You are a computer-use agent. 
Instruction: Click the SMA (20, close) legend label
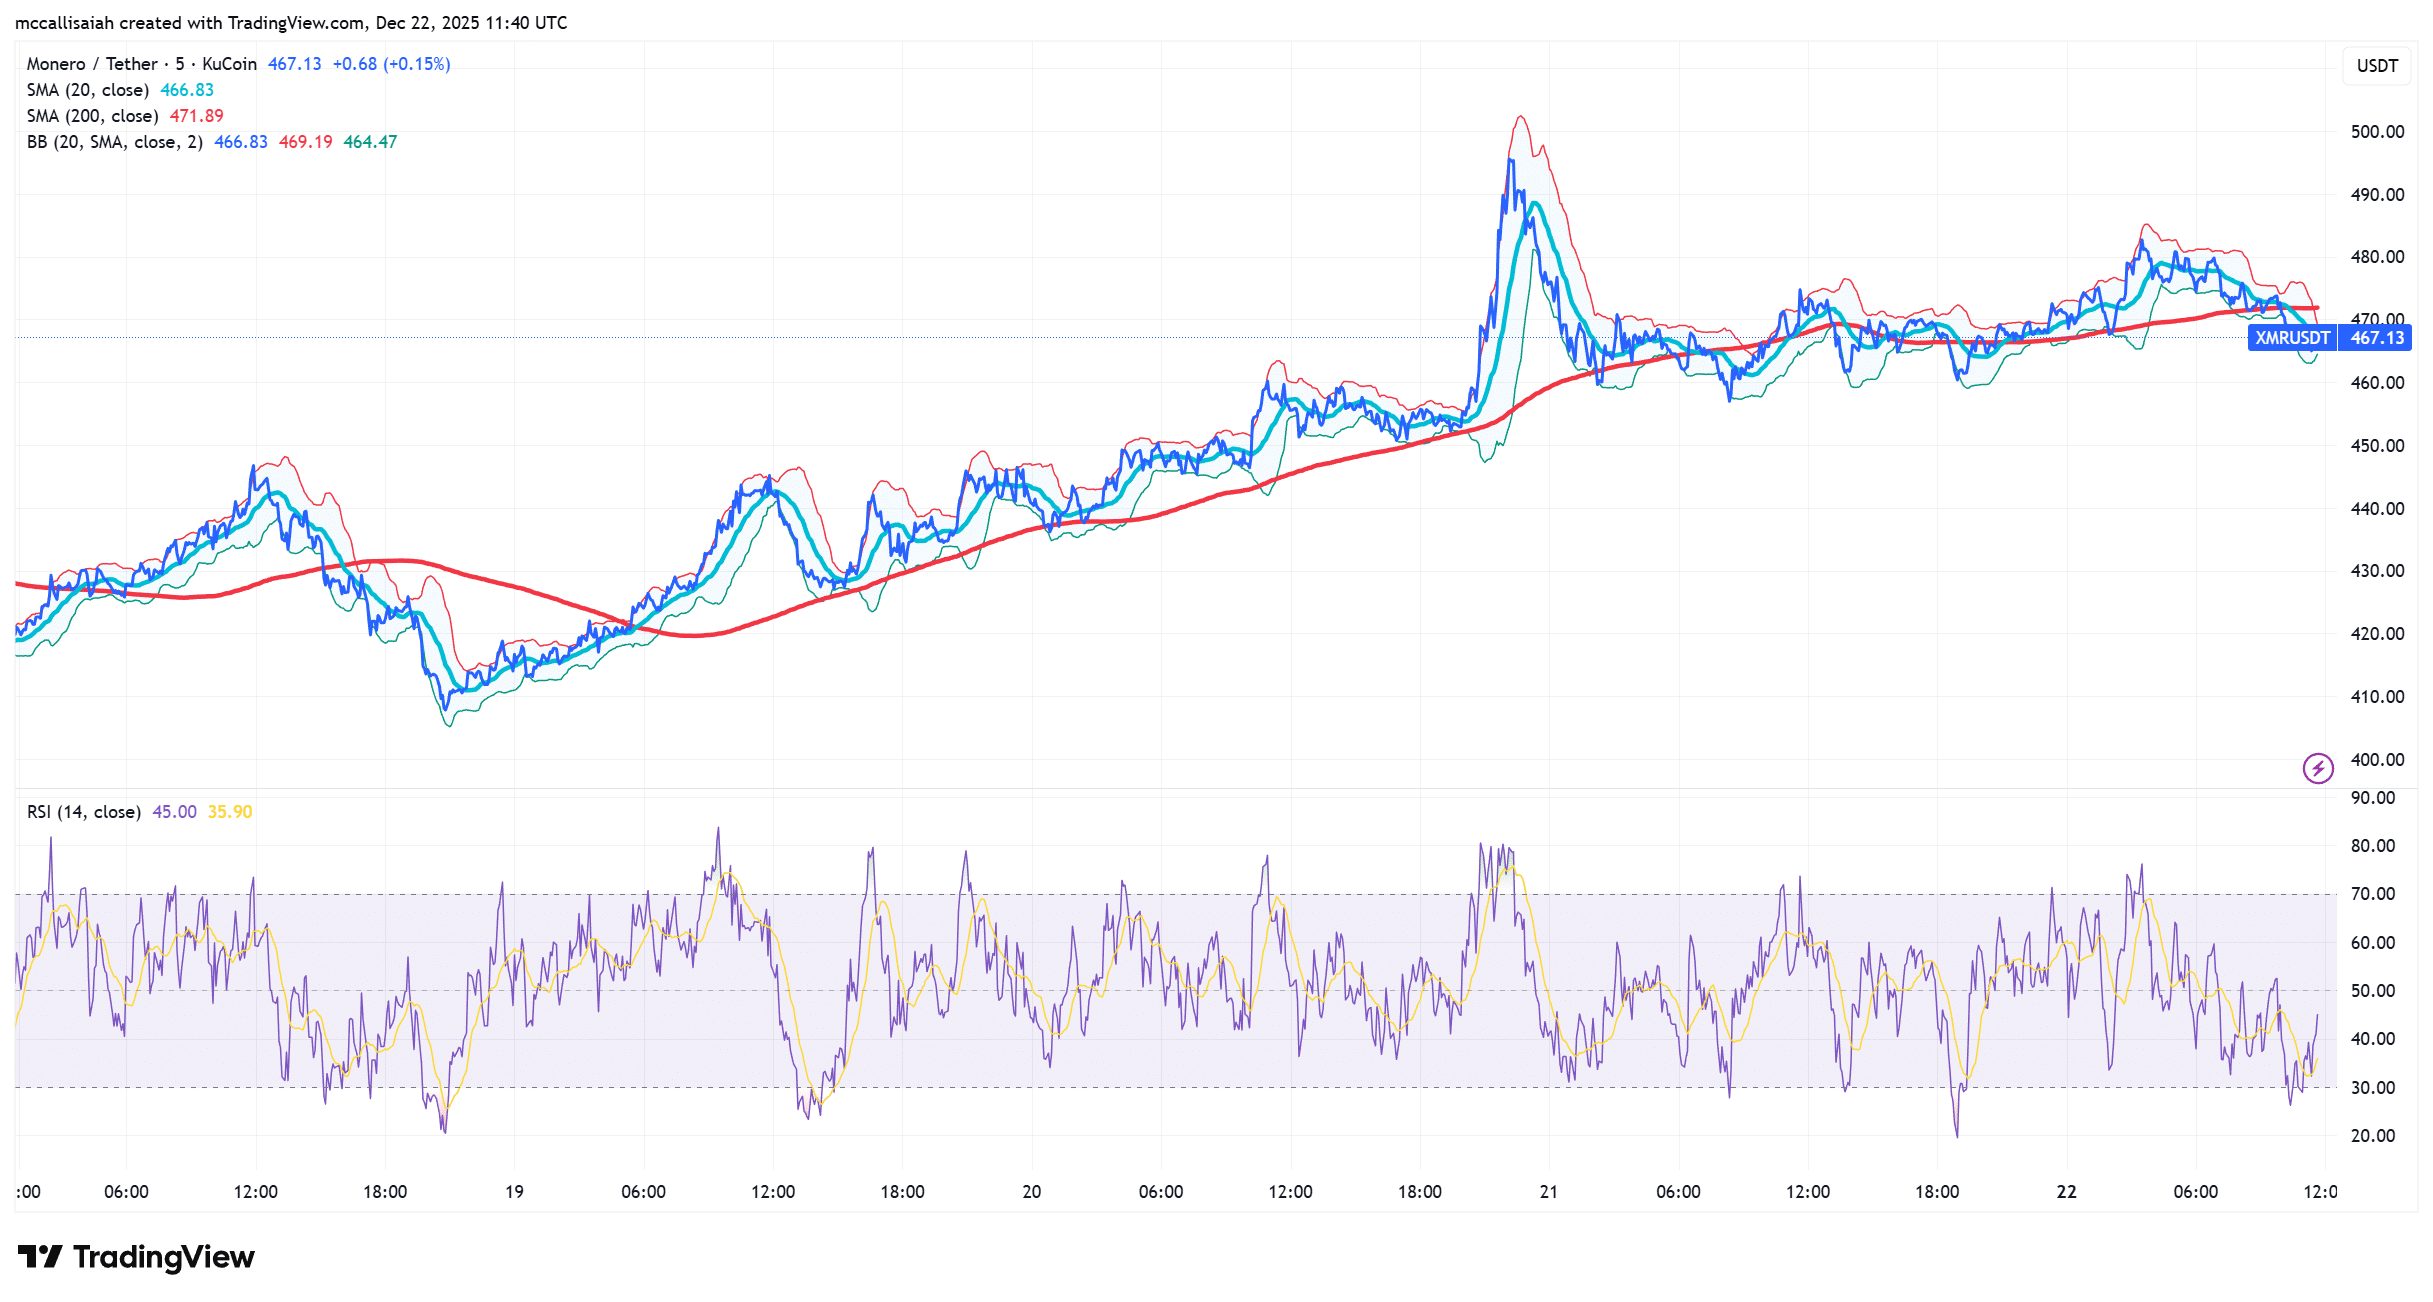[x=88, y=90]
